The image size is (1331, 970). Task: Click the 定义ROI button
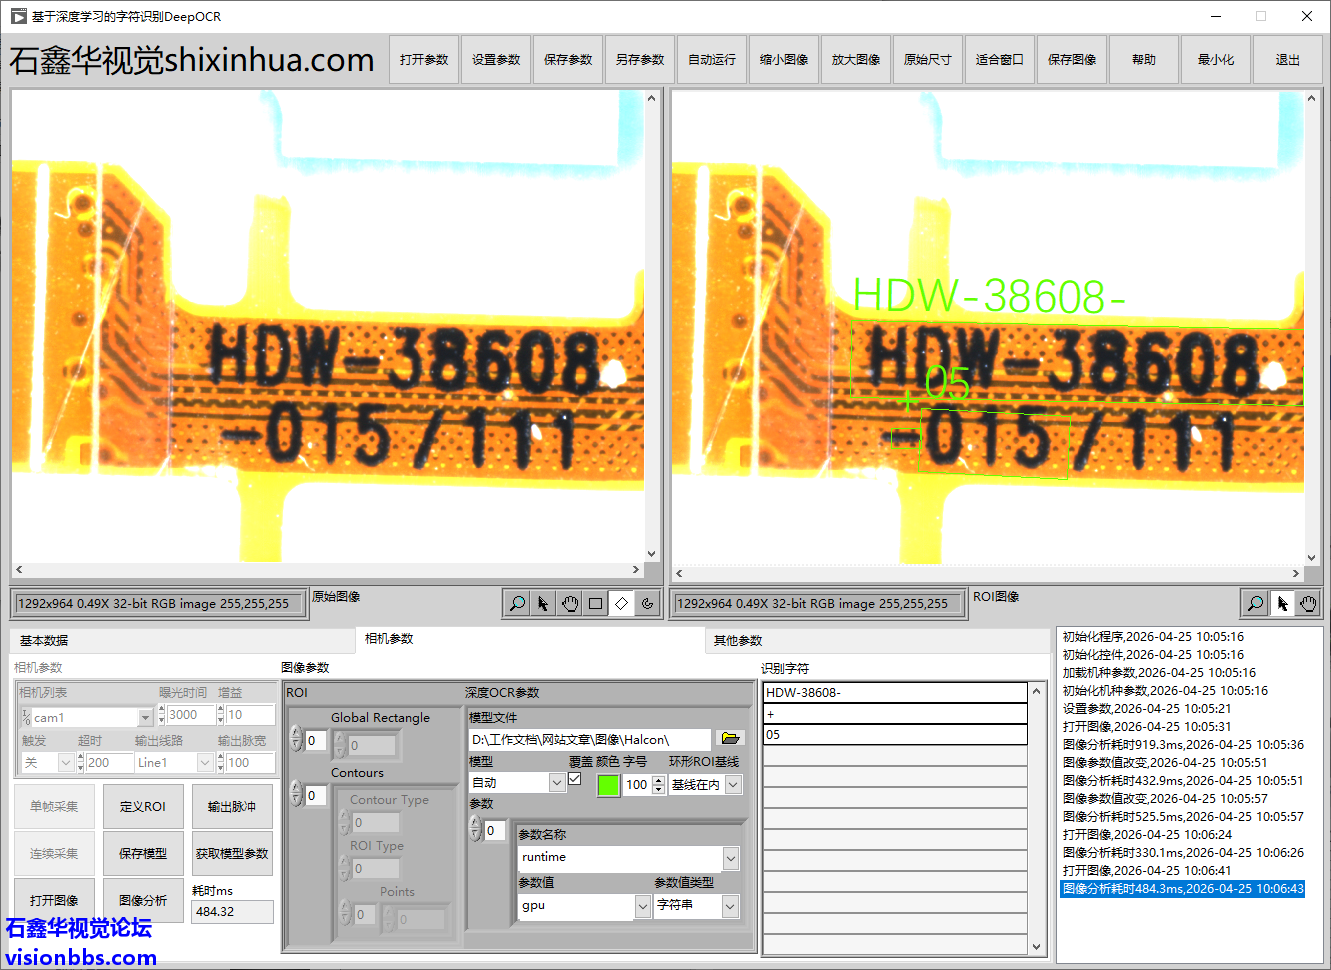(x=142, y=807)
